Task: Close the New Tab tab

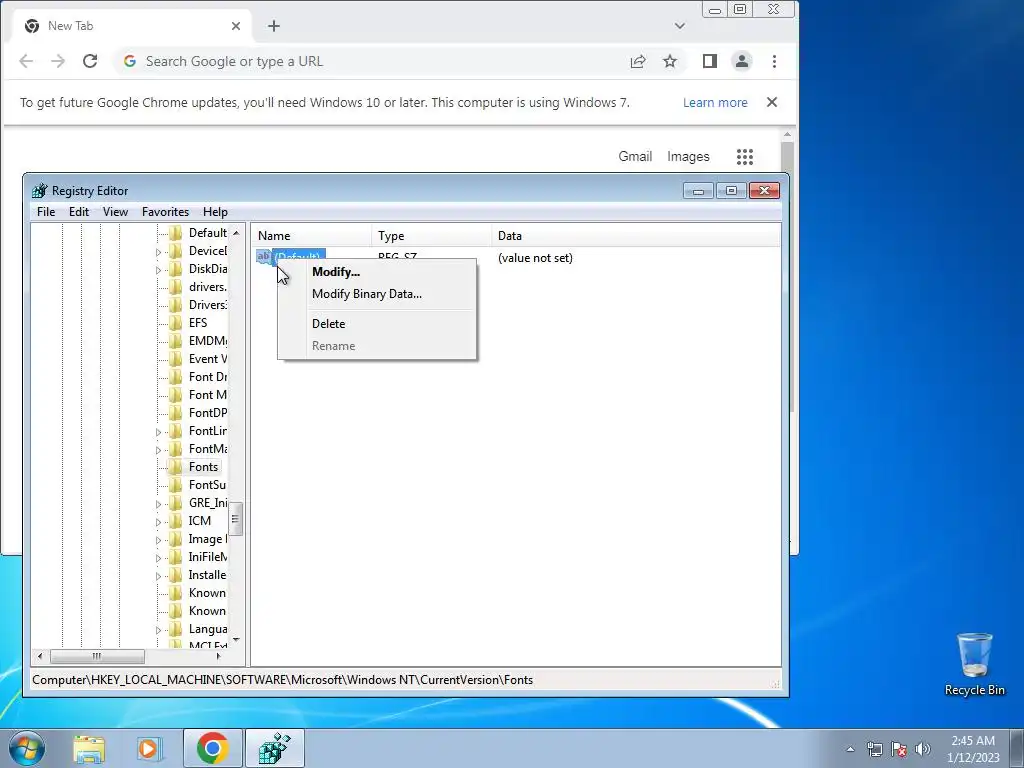Action: 236,26
